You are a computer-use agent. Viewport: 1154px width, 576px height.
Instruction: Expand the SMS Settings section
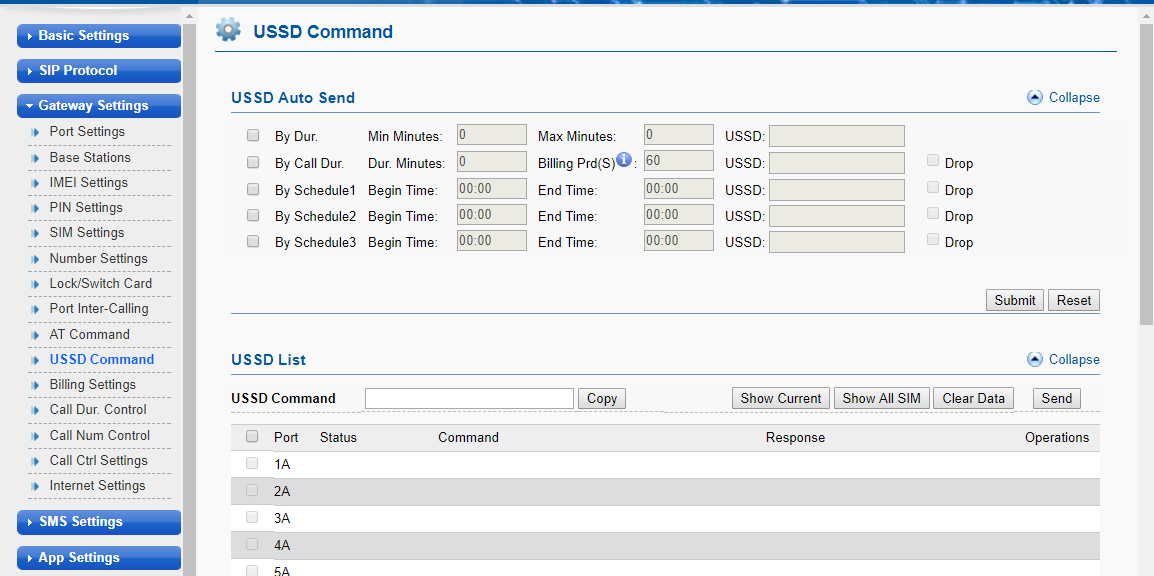tap(98, 521)
